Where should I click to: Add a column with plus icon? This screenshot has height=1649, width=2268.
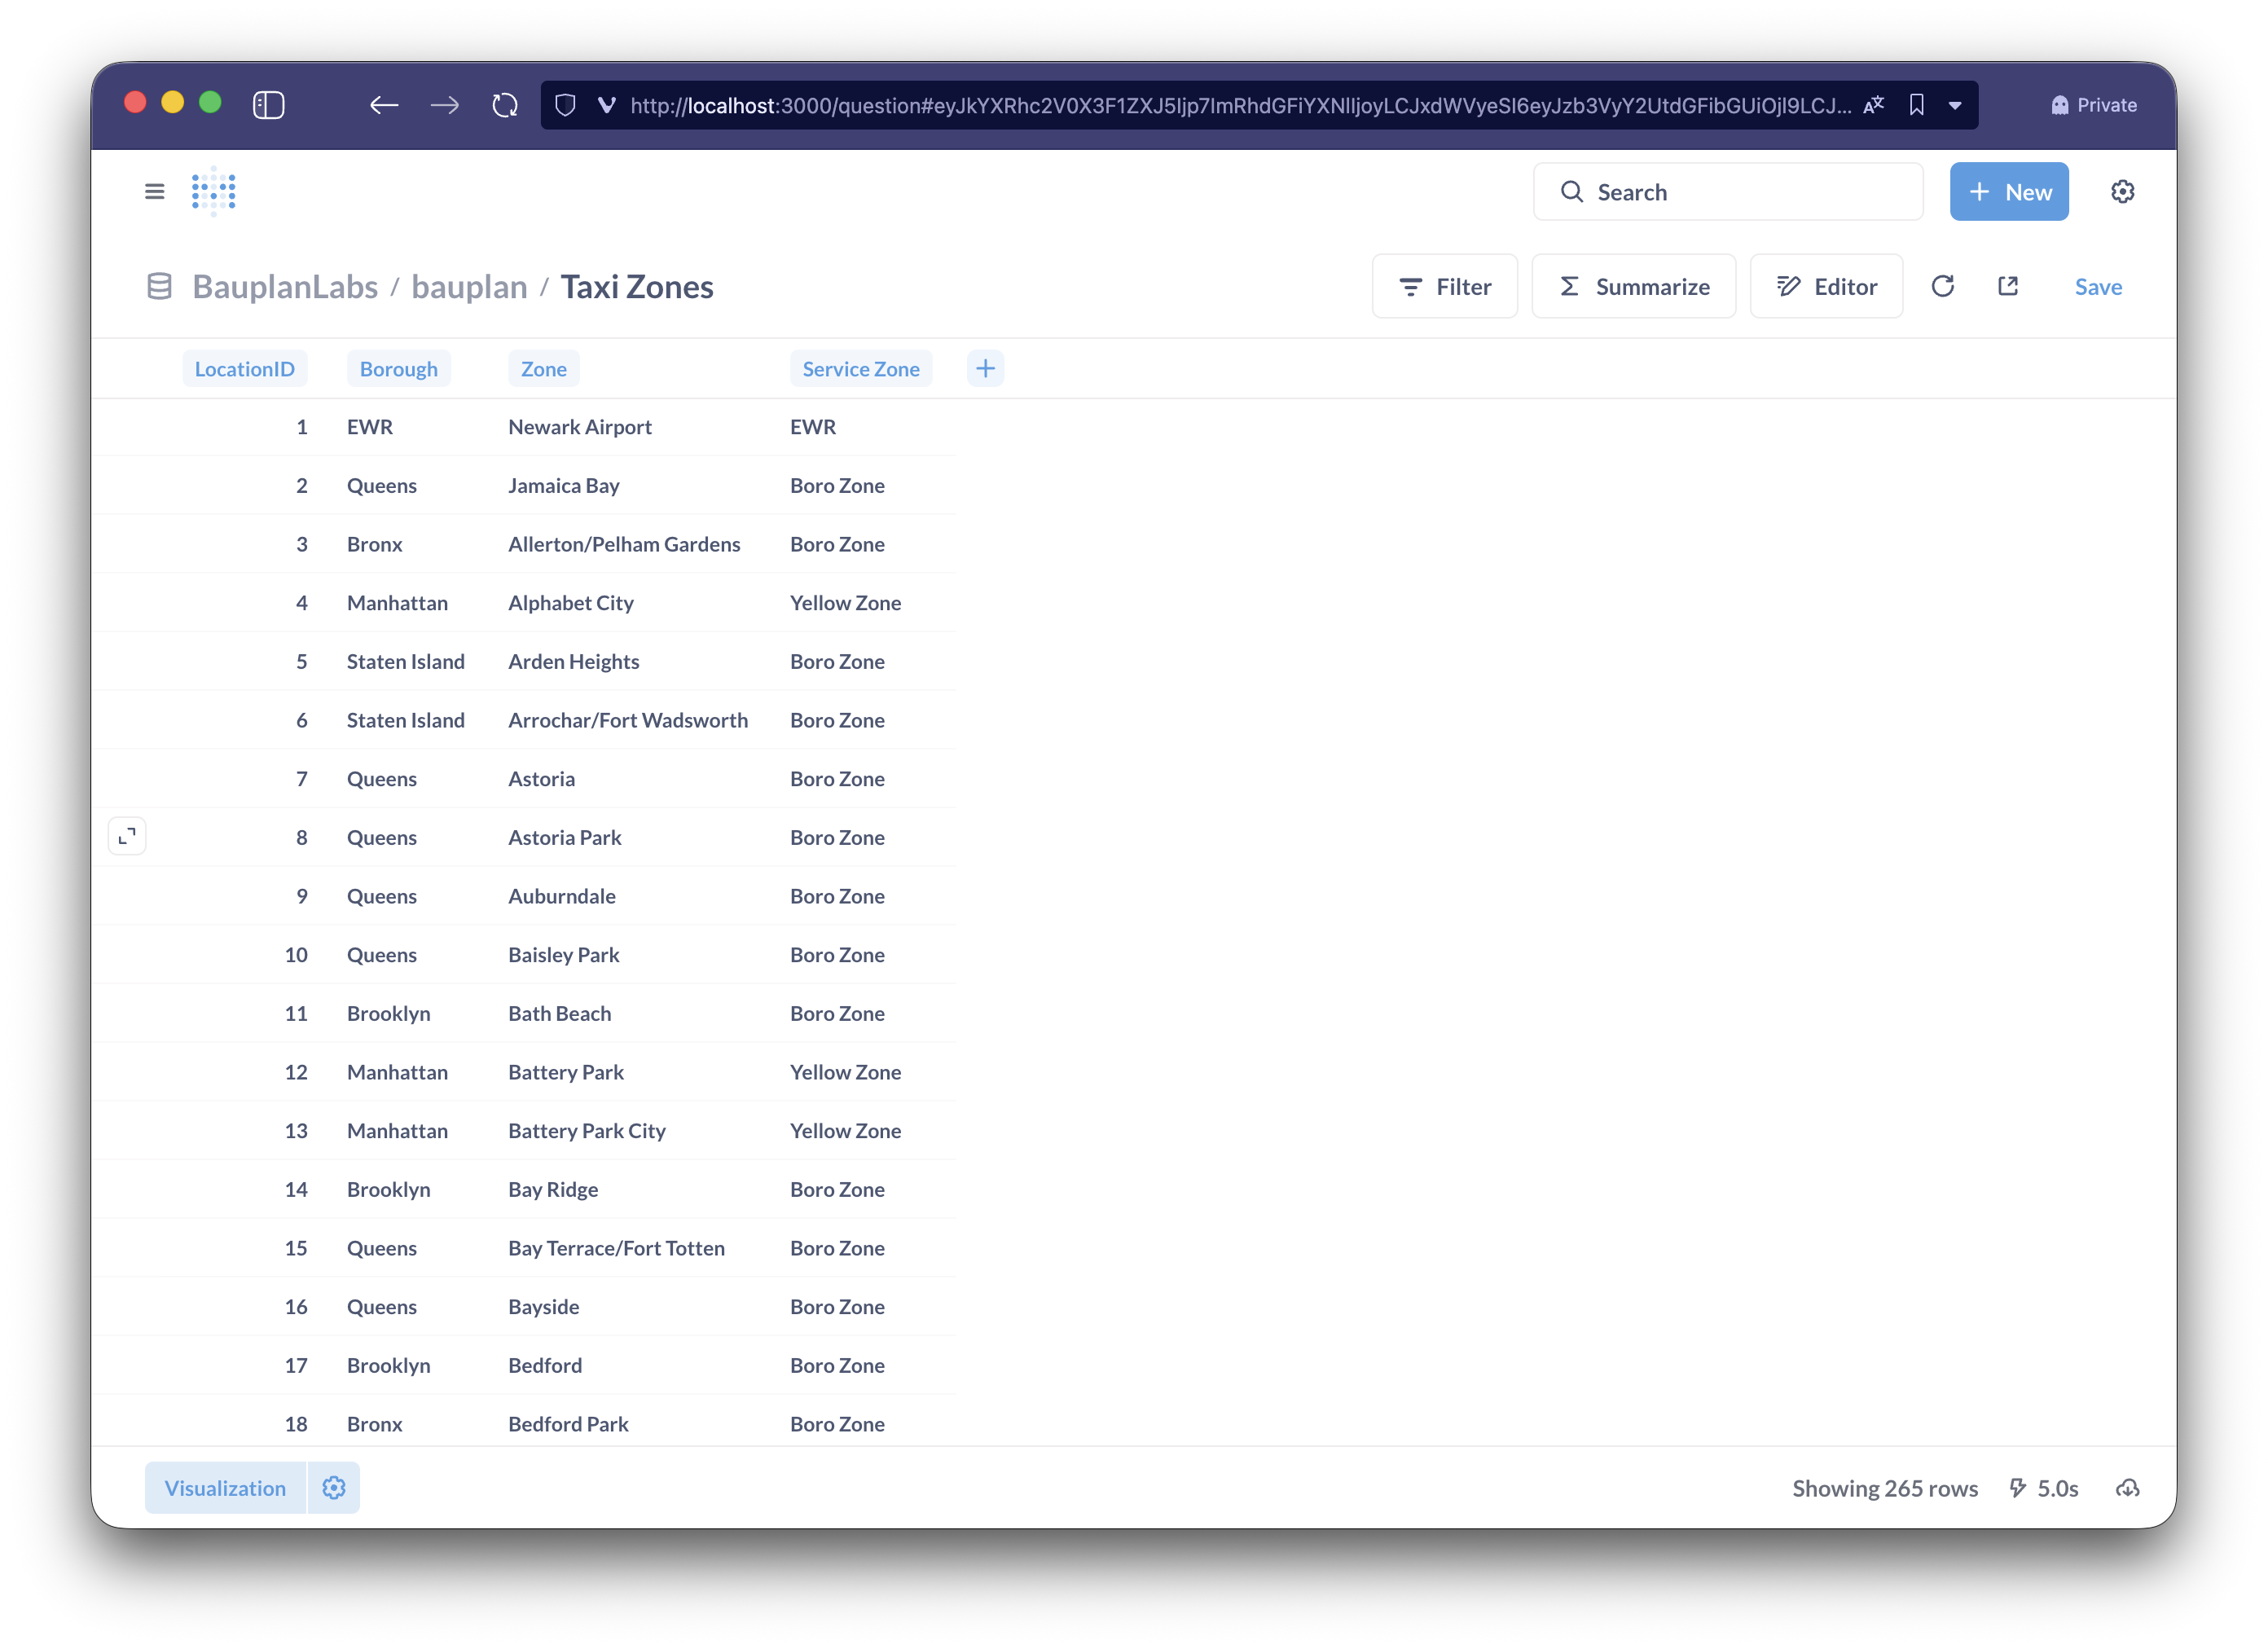pos(985,369)
